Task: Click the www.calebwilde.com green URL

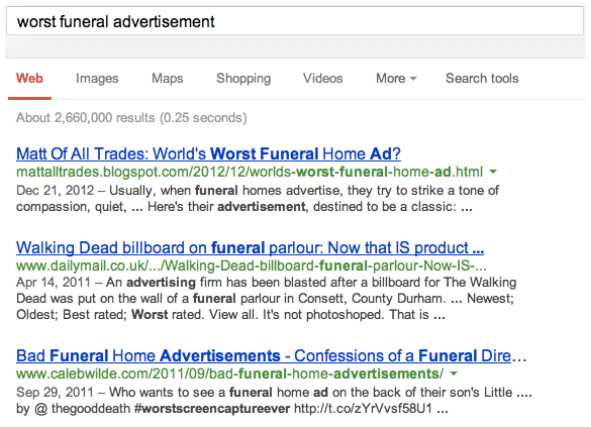Action: pos(230,374)
